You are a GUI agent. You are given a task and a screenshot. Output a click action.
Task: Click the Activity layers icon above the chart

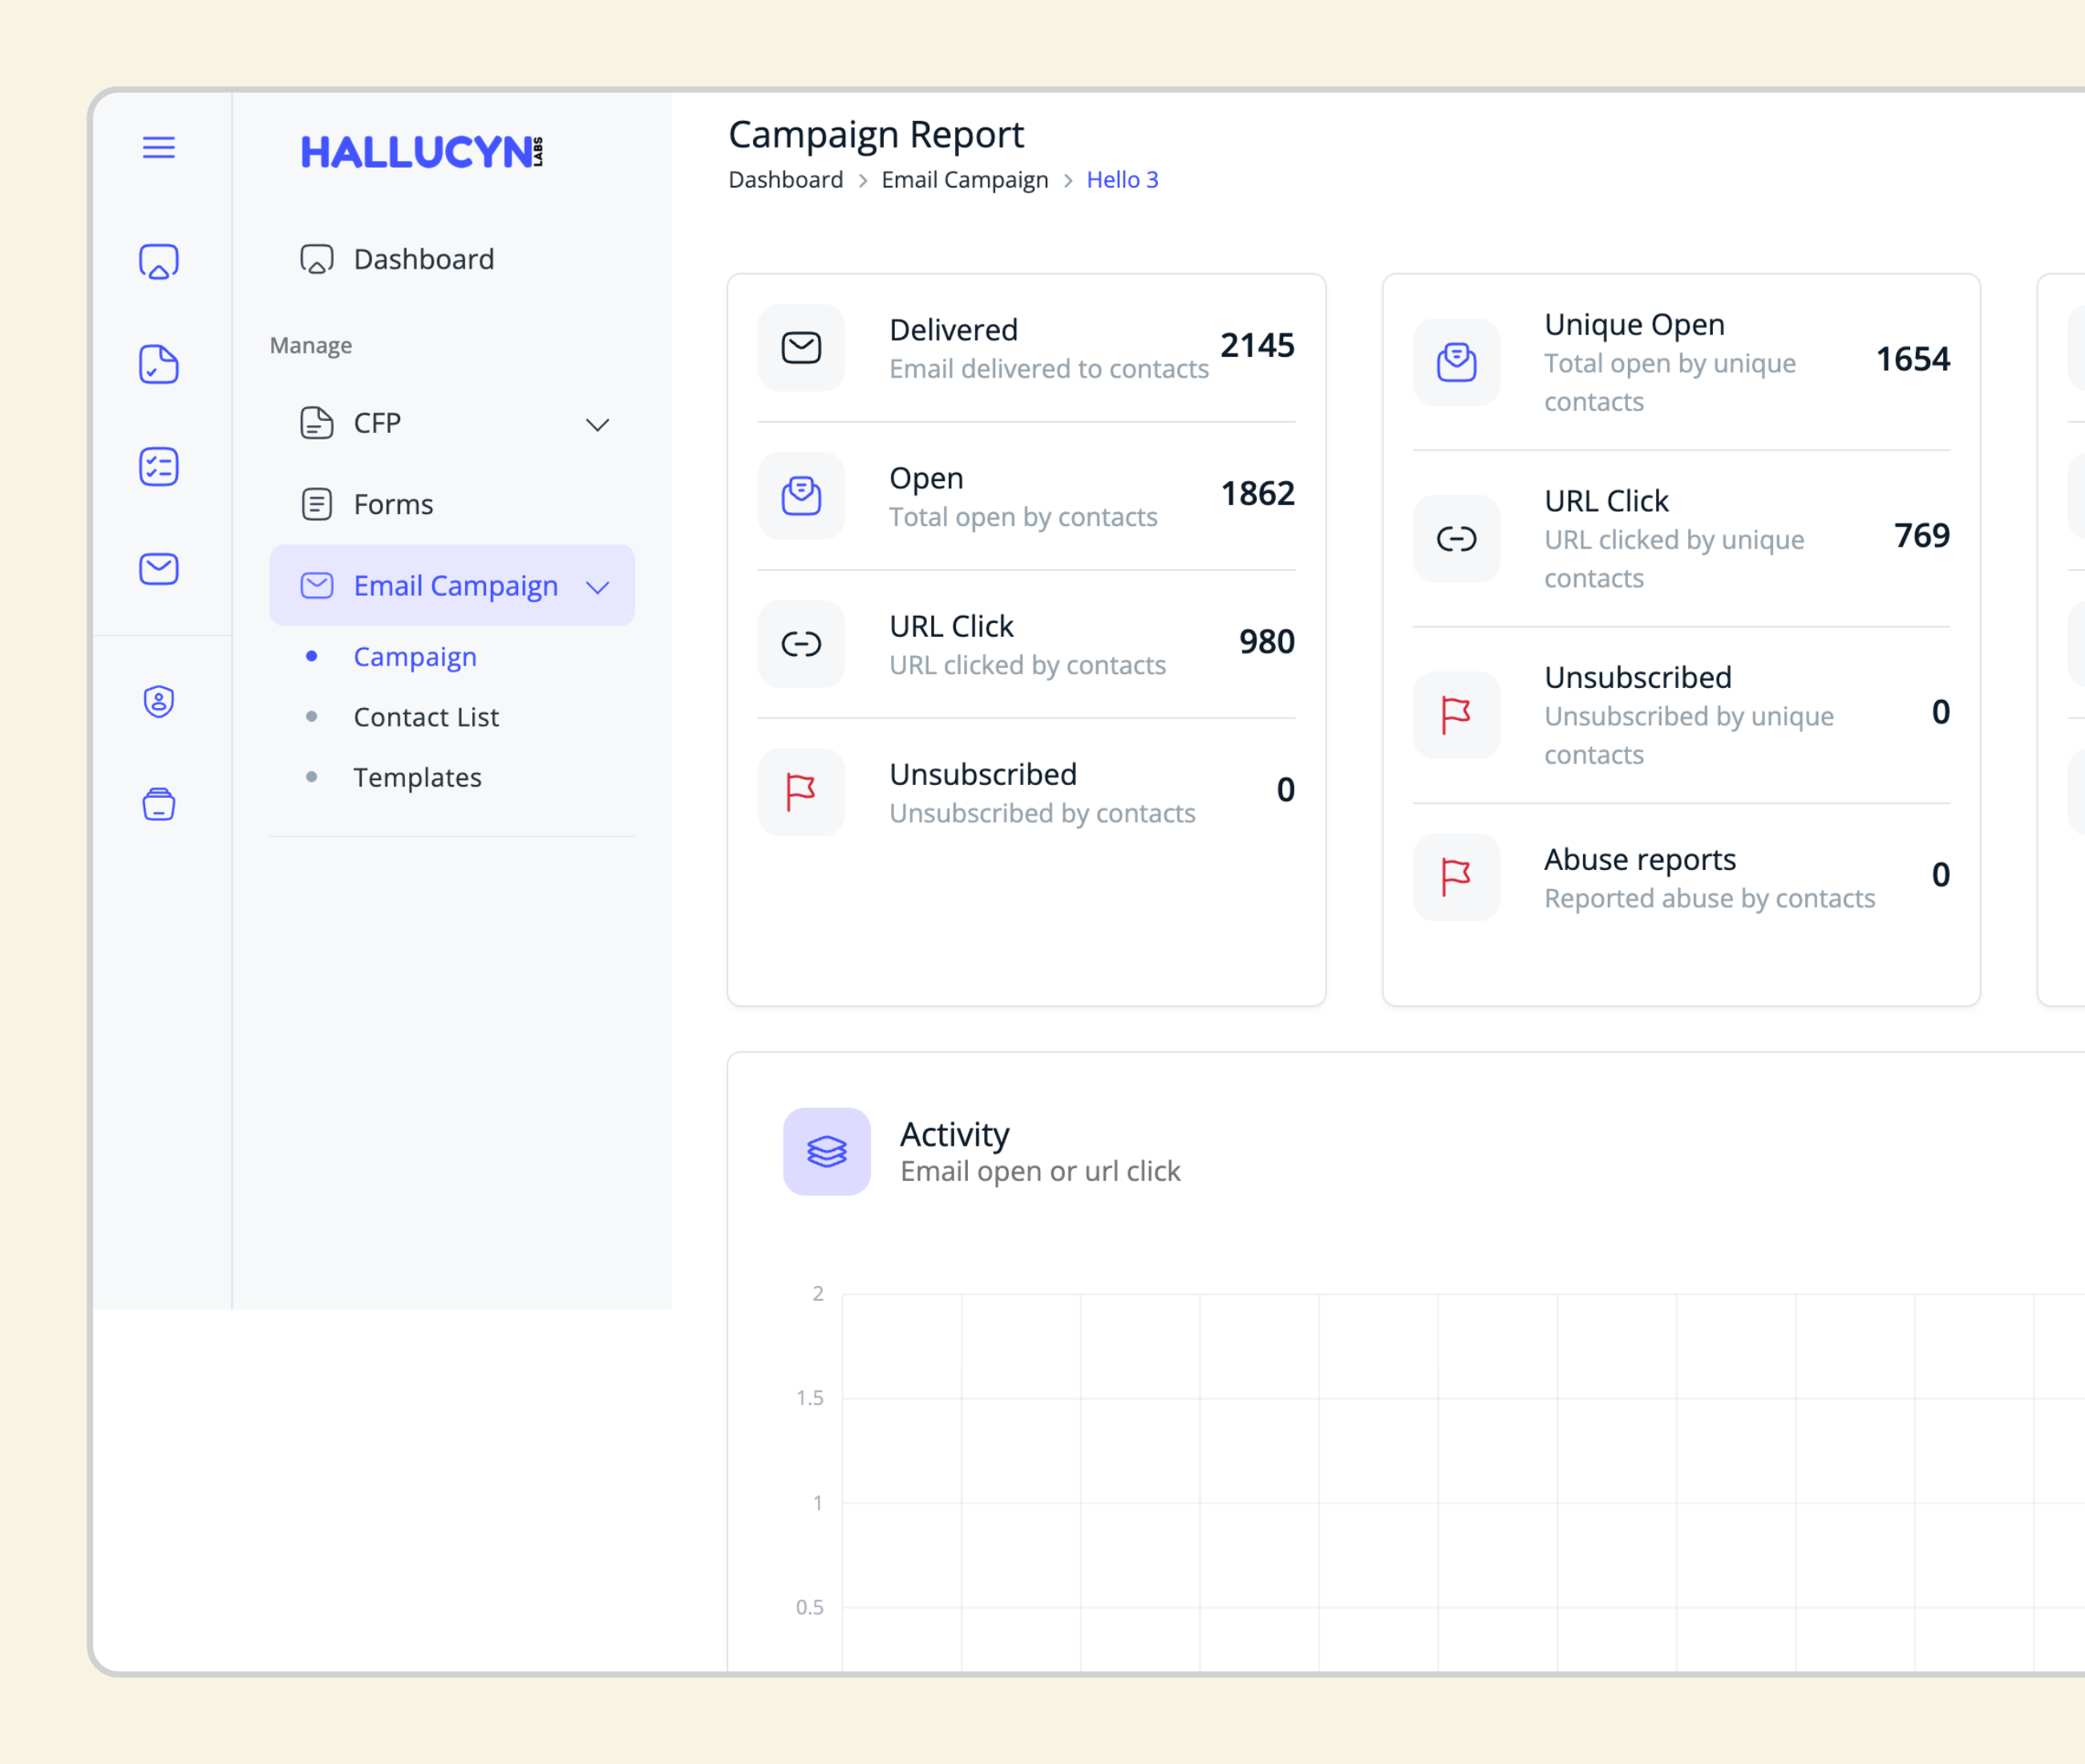point(827,1152)
